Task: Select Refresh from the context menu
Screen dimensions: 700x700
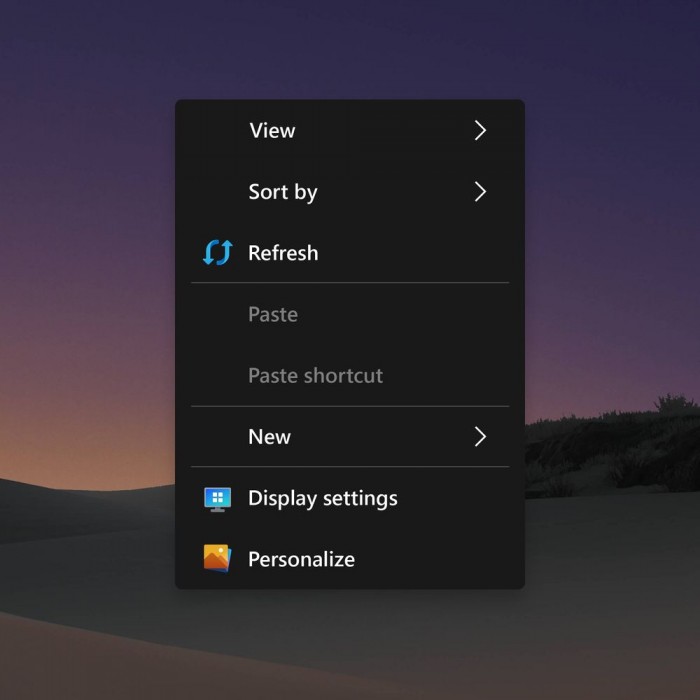Action: [350, 253]
